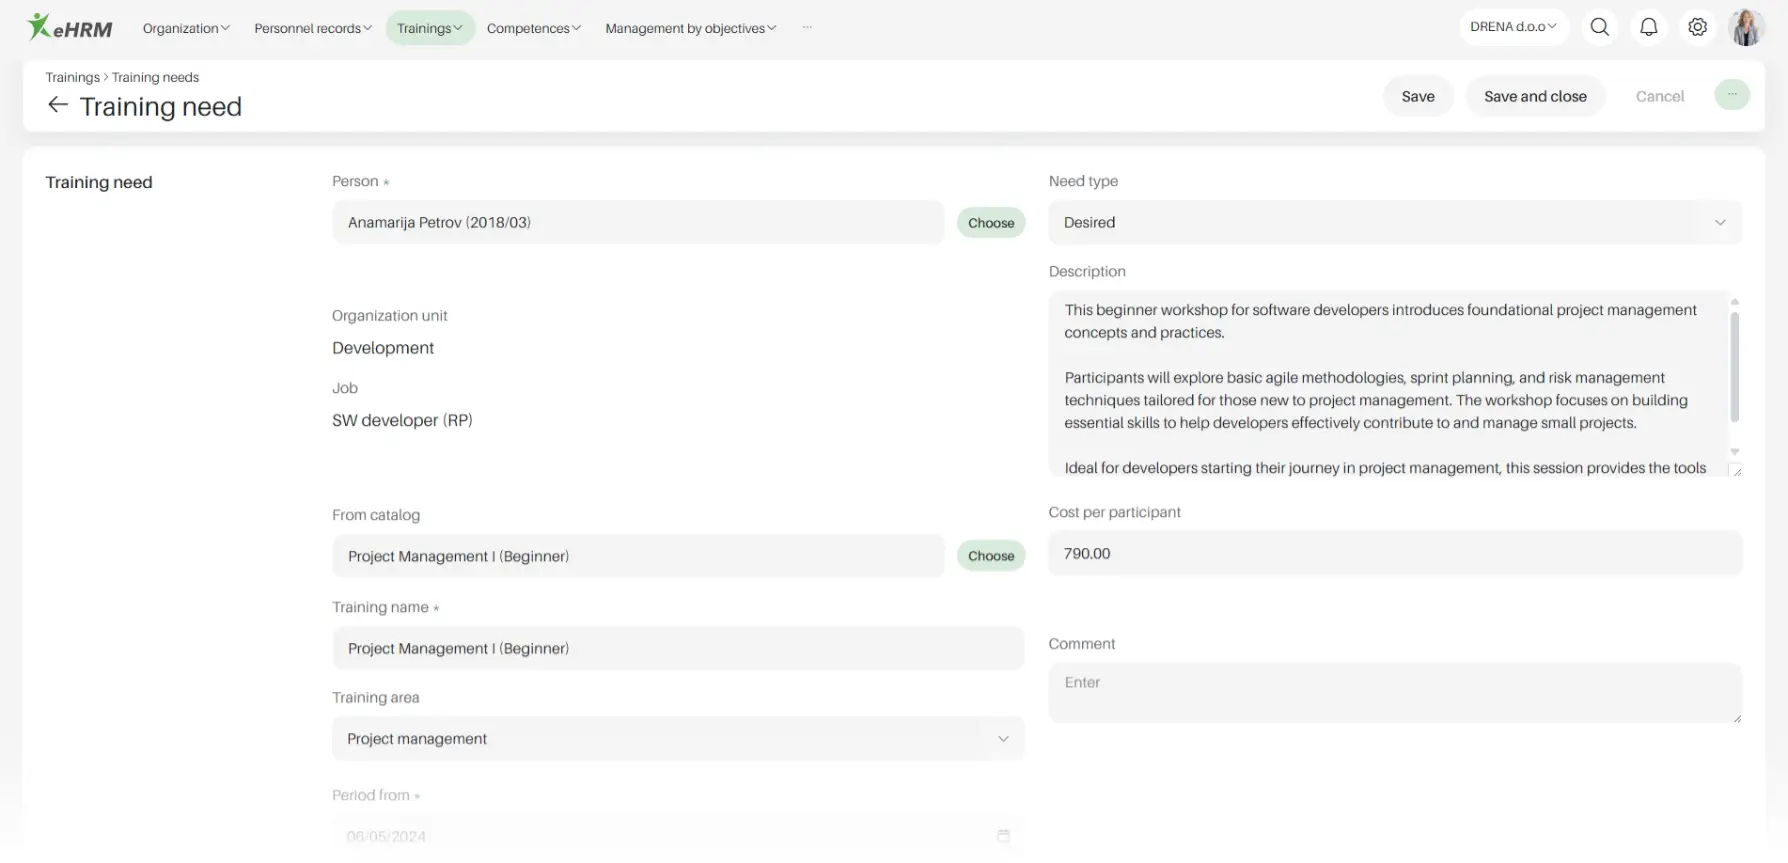1788x863 pixels.
Task: Click the Training needs breadcrumb link
Action: pos(155,77)
